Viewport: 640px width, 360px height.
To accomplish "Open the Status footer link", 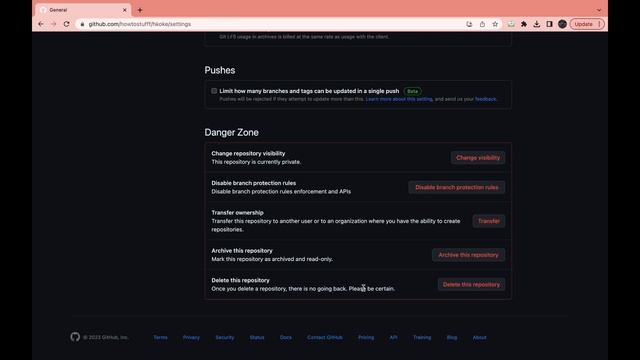I will [257, 338].
